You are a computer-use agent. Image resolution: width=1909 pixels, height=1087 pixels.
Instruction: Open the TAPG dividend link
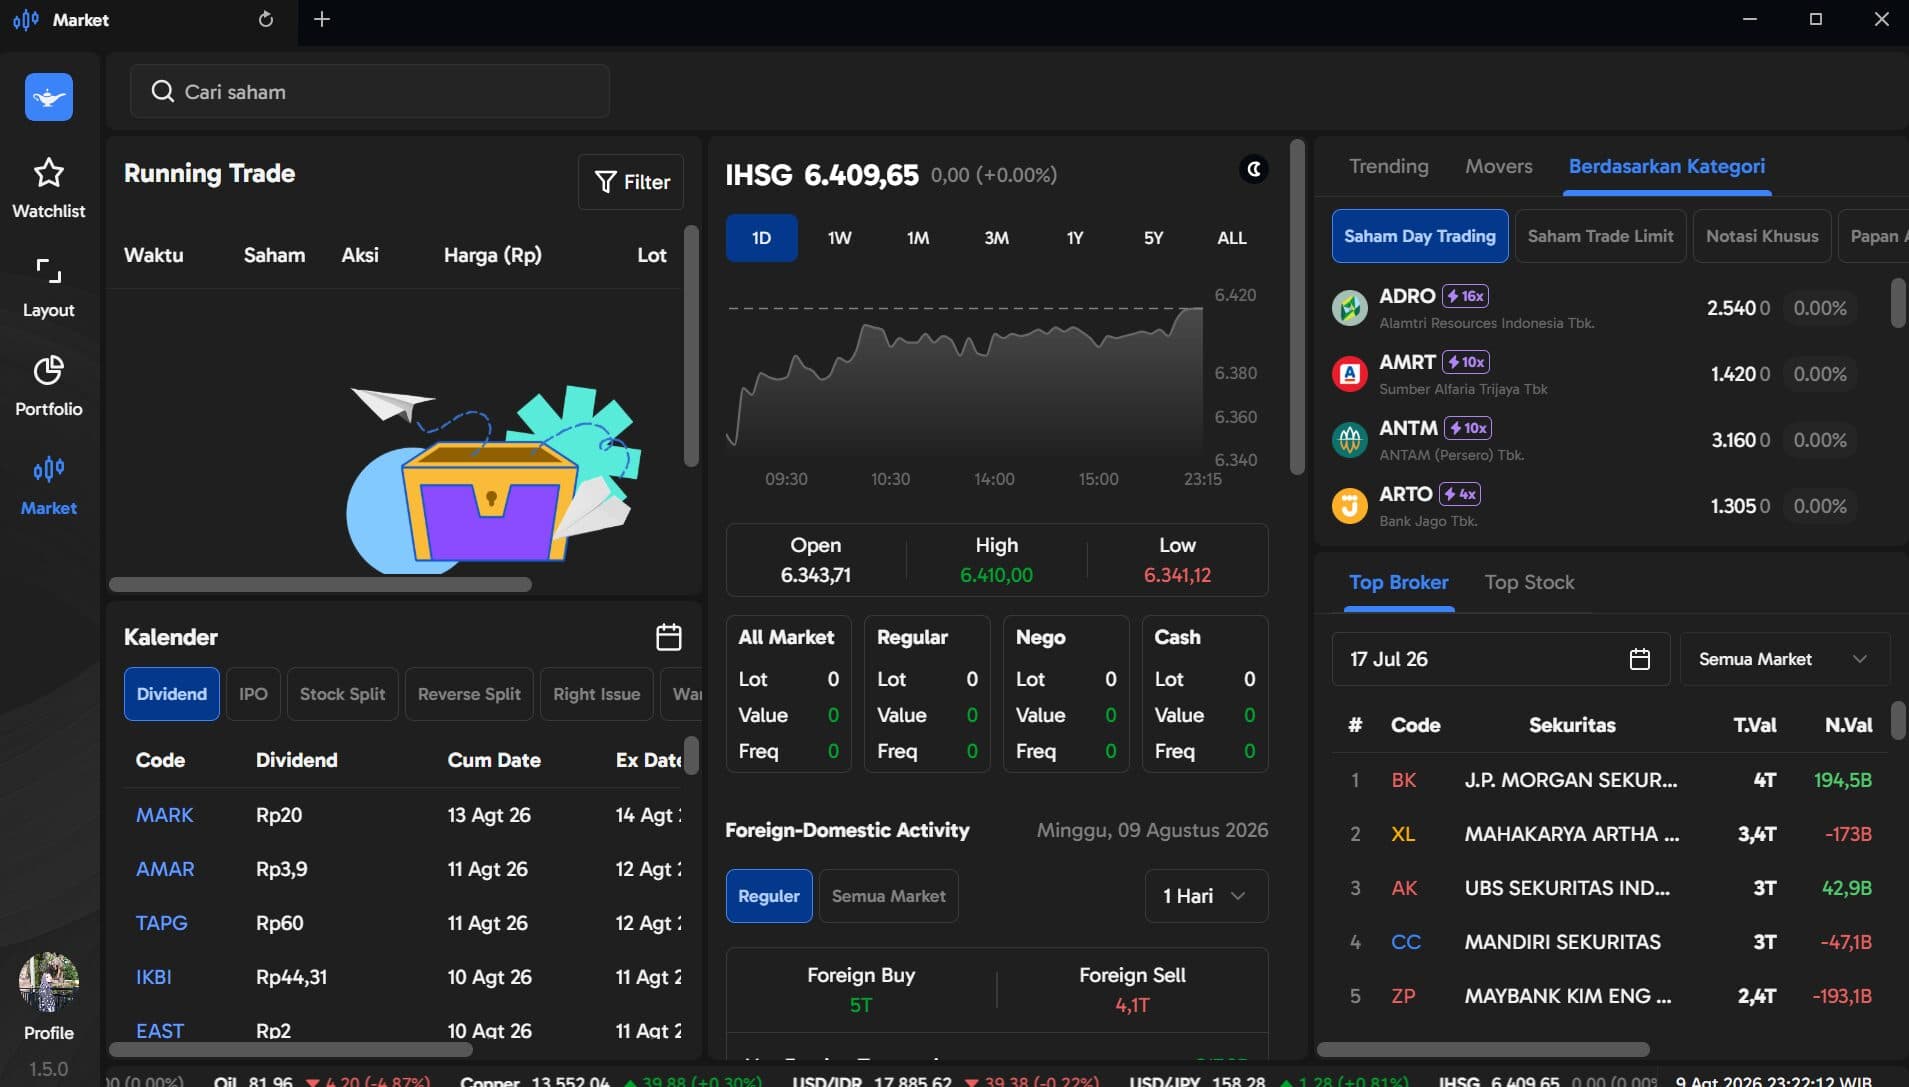162,923
